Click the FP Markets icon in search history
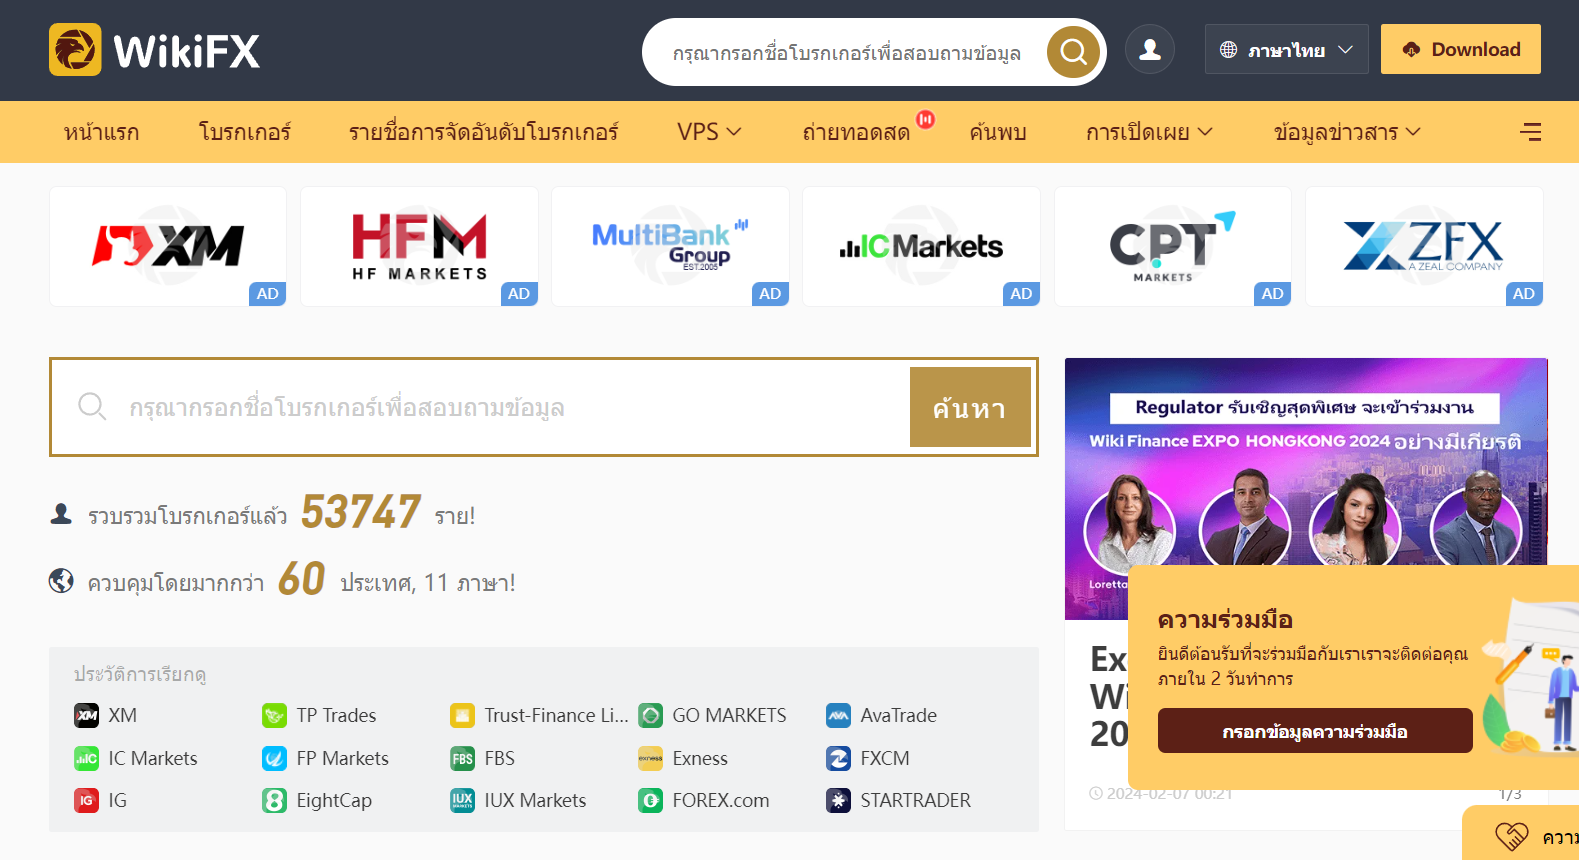The height and width of the screenshot is (860, 1579). tap(274, 758)
